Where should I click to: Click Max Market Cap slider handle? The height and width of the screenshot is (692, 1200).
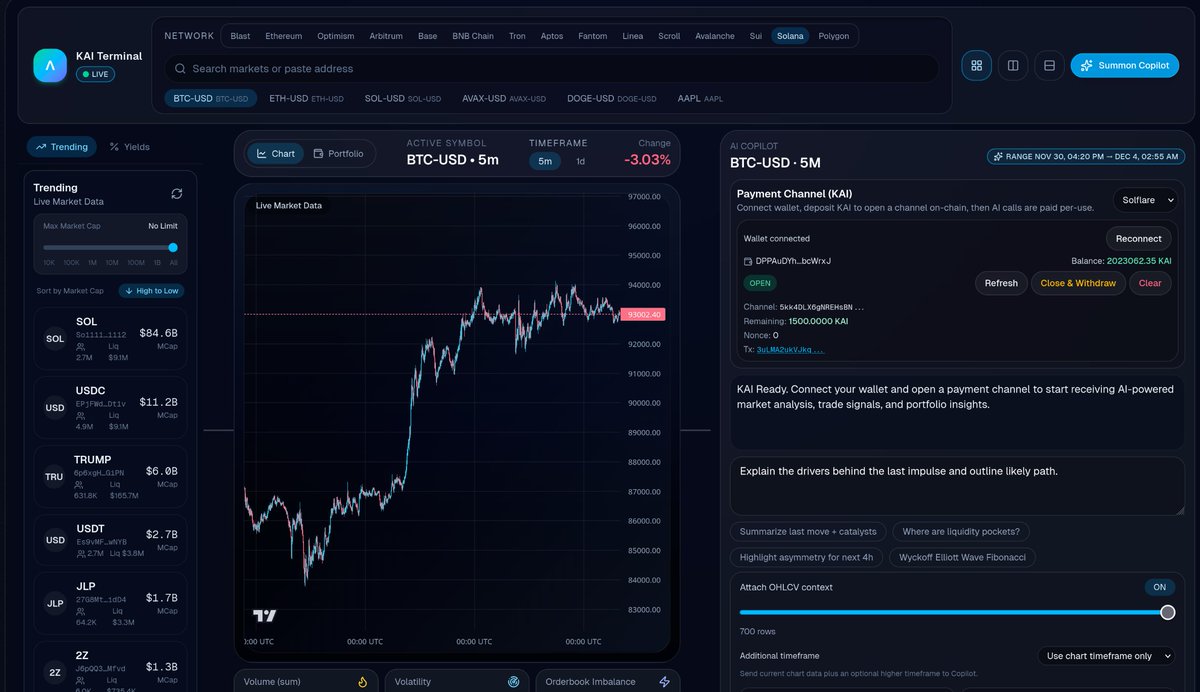173,247
